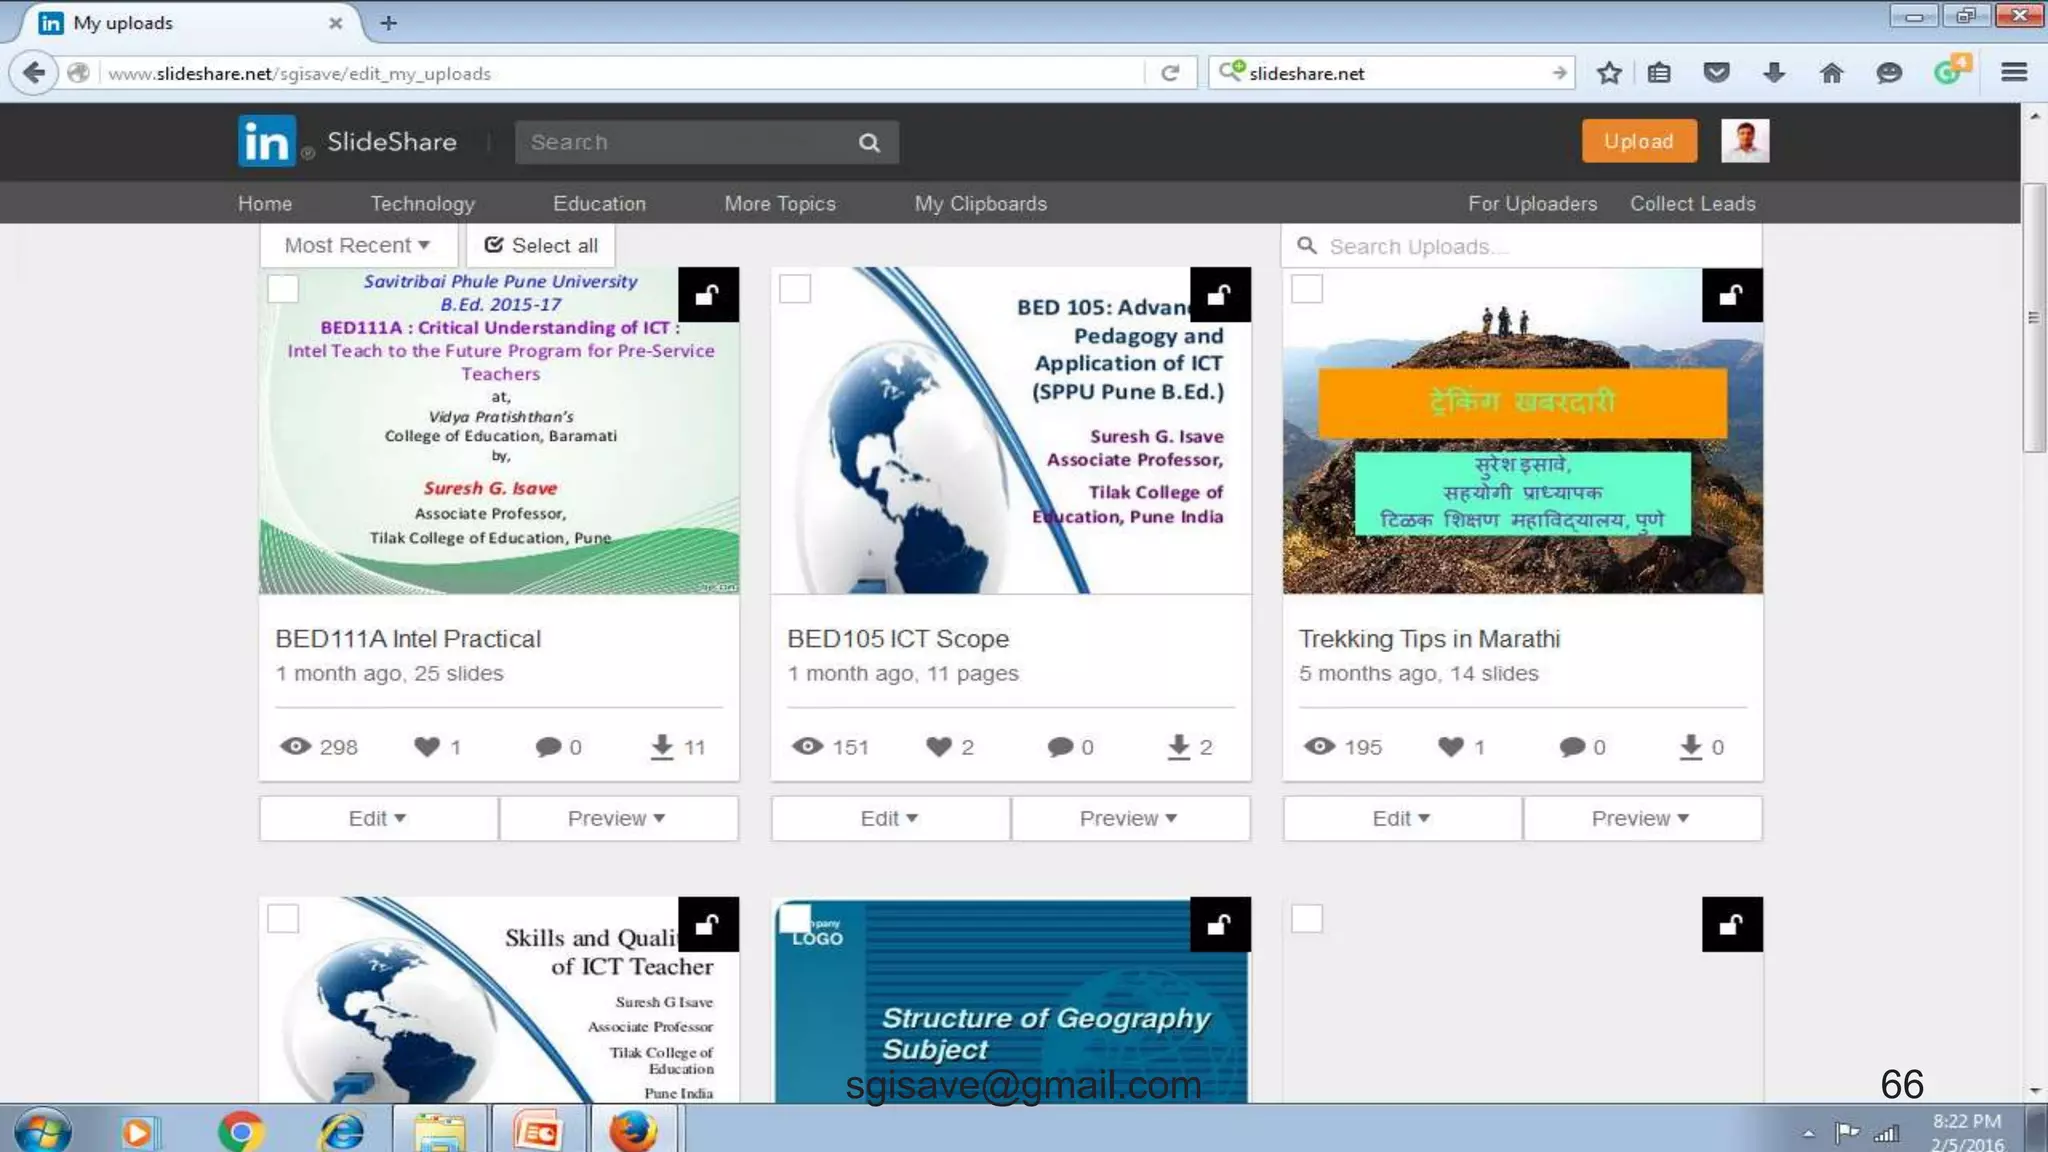Click the heart icon on BED105 ICT Scope
The height and width of the screenshot is (1152, 2048).
(x=938, y=747)
